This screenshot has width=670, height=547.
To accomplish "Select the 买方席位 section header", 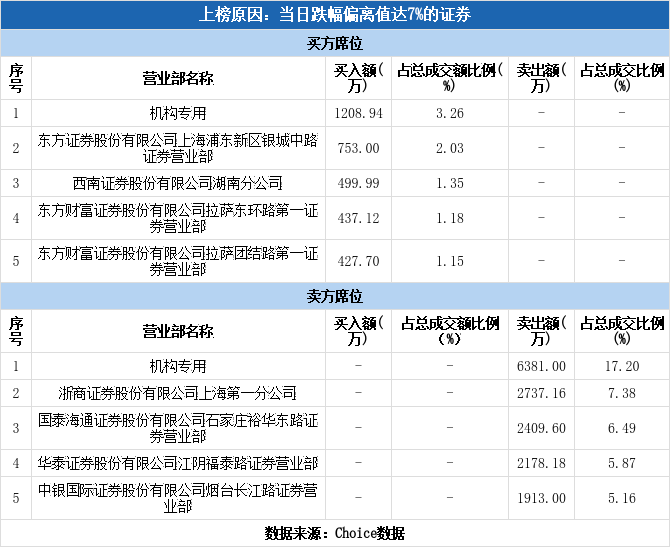I will (x=335, y=43).
